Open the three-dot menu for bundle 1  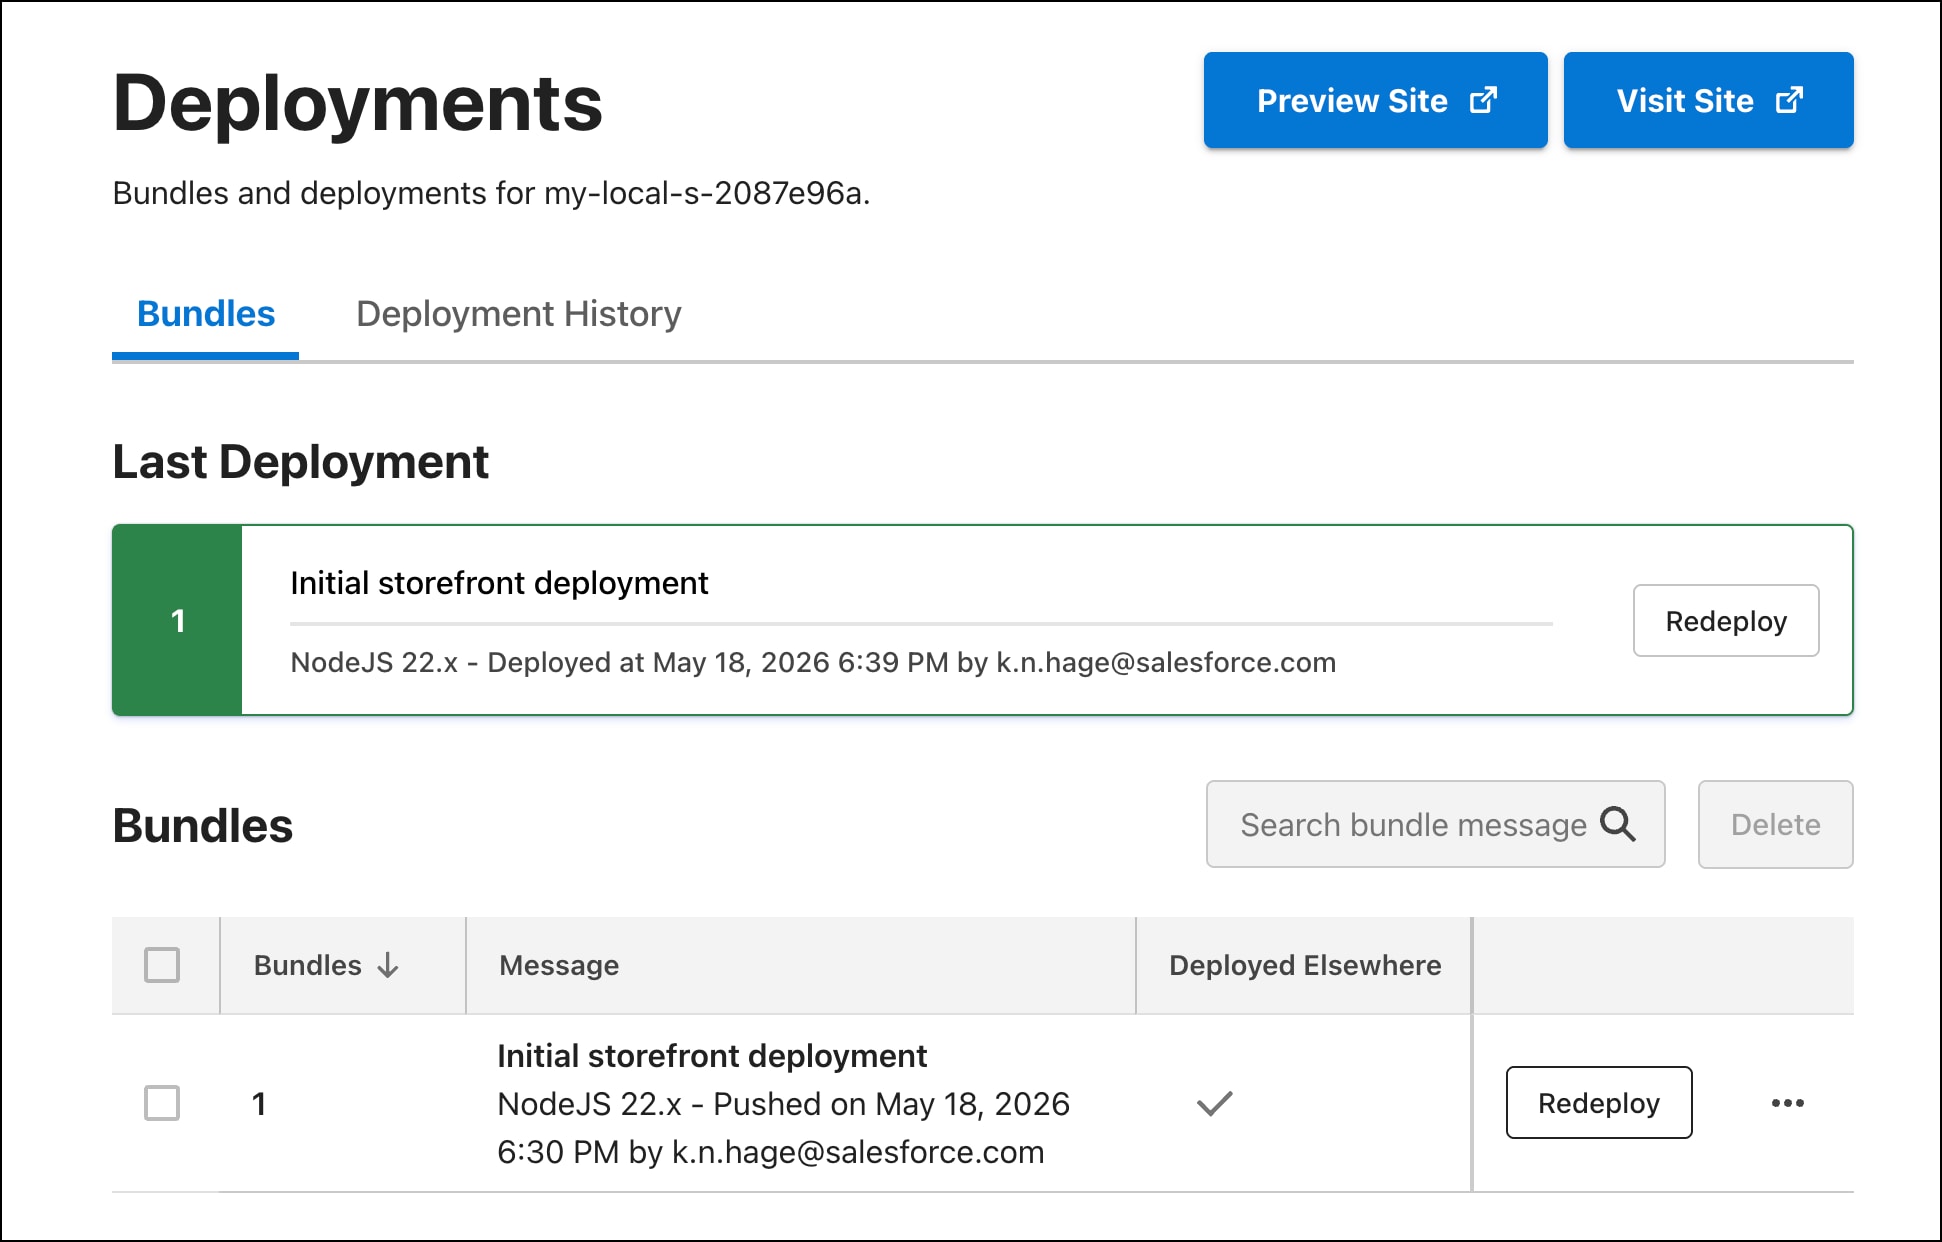point(1787,1103)
